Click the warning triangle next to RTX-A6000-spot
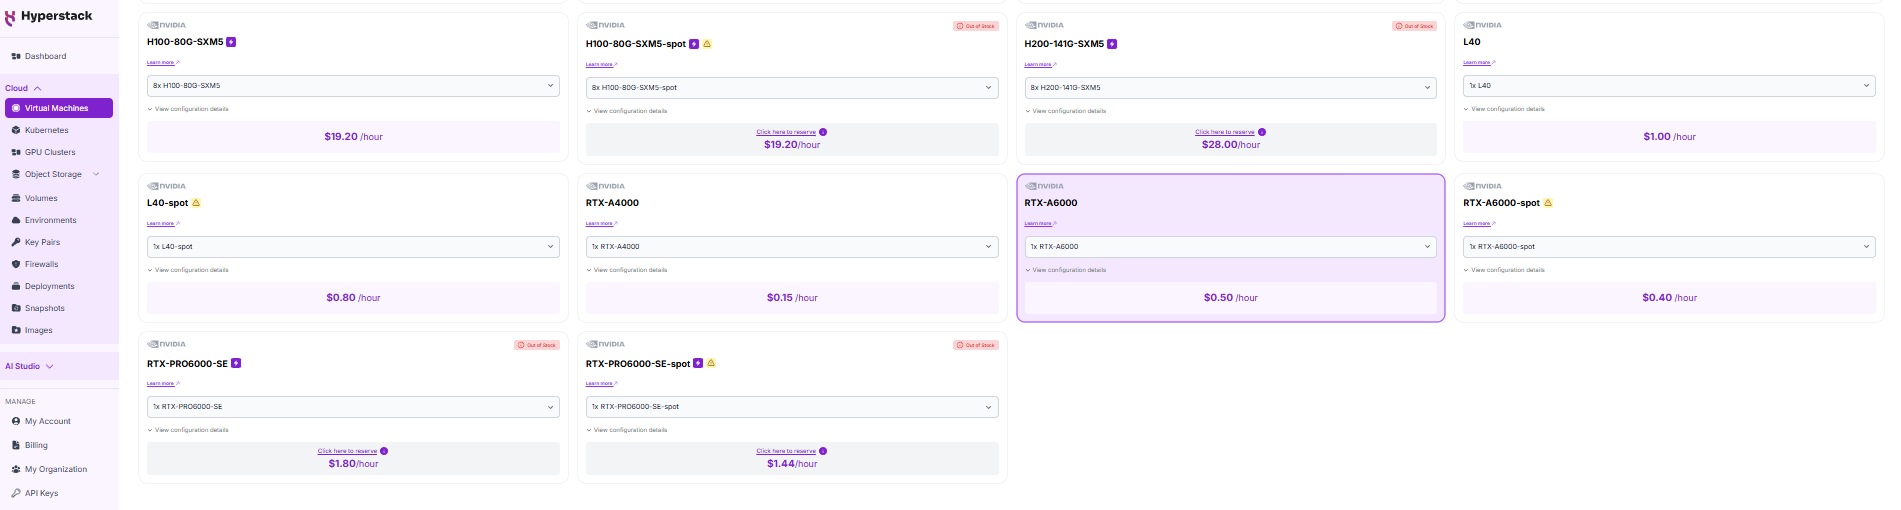This screenshot has height=510, width=1901. pyautogui.click(x=1548, y=203)
